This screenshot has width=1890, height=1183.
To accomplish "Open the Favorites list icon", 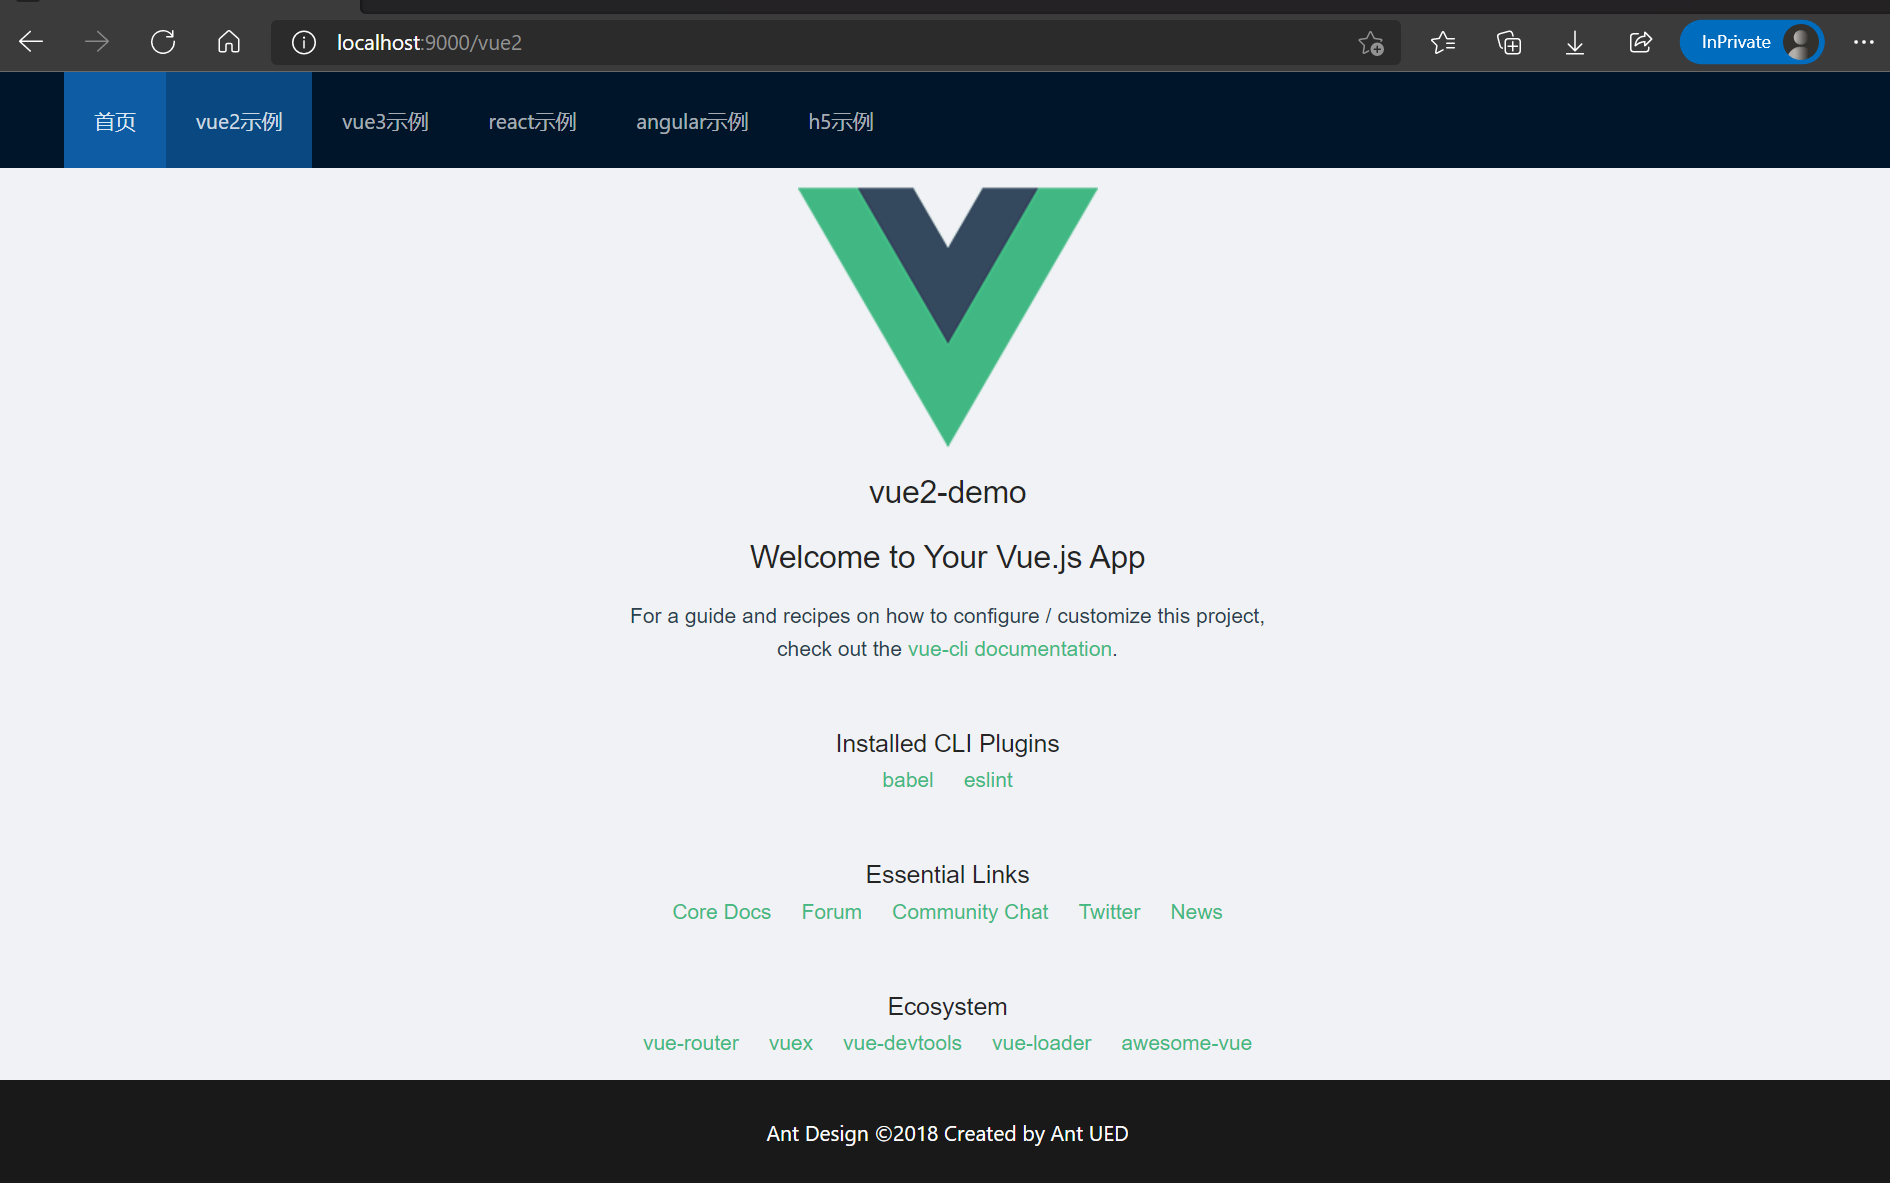I will tap(1443, 42).
